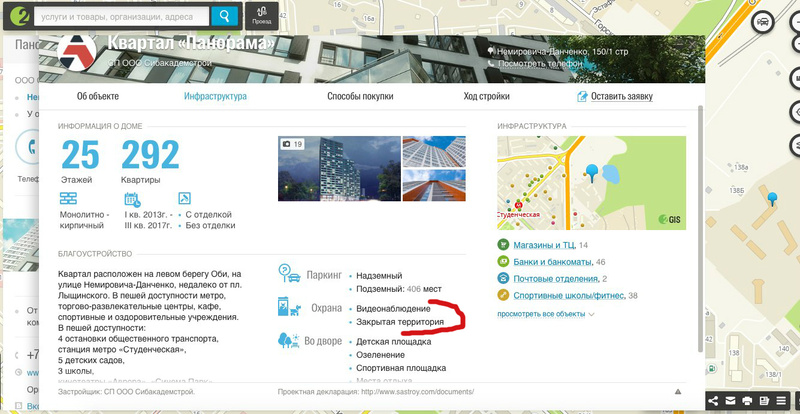This screenshot has width=800, height=414.
Task: Click the Оставить заявку link
Action: [621, 96]
